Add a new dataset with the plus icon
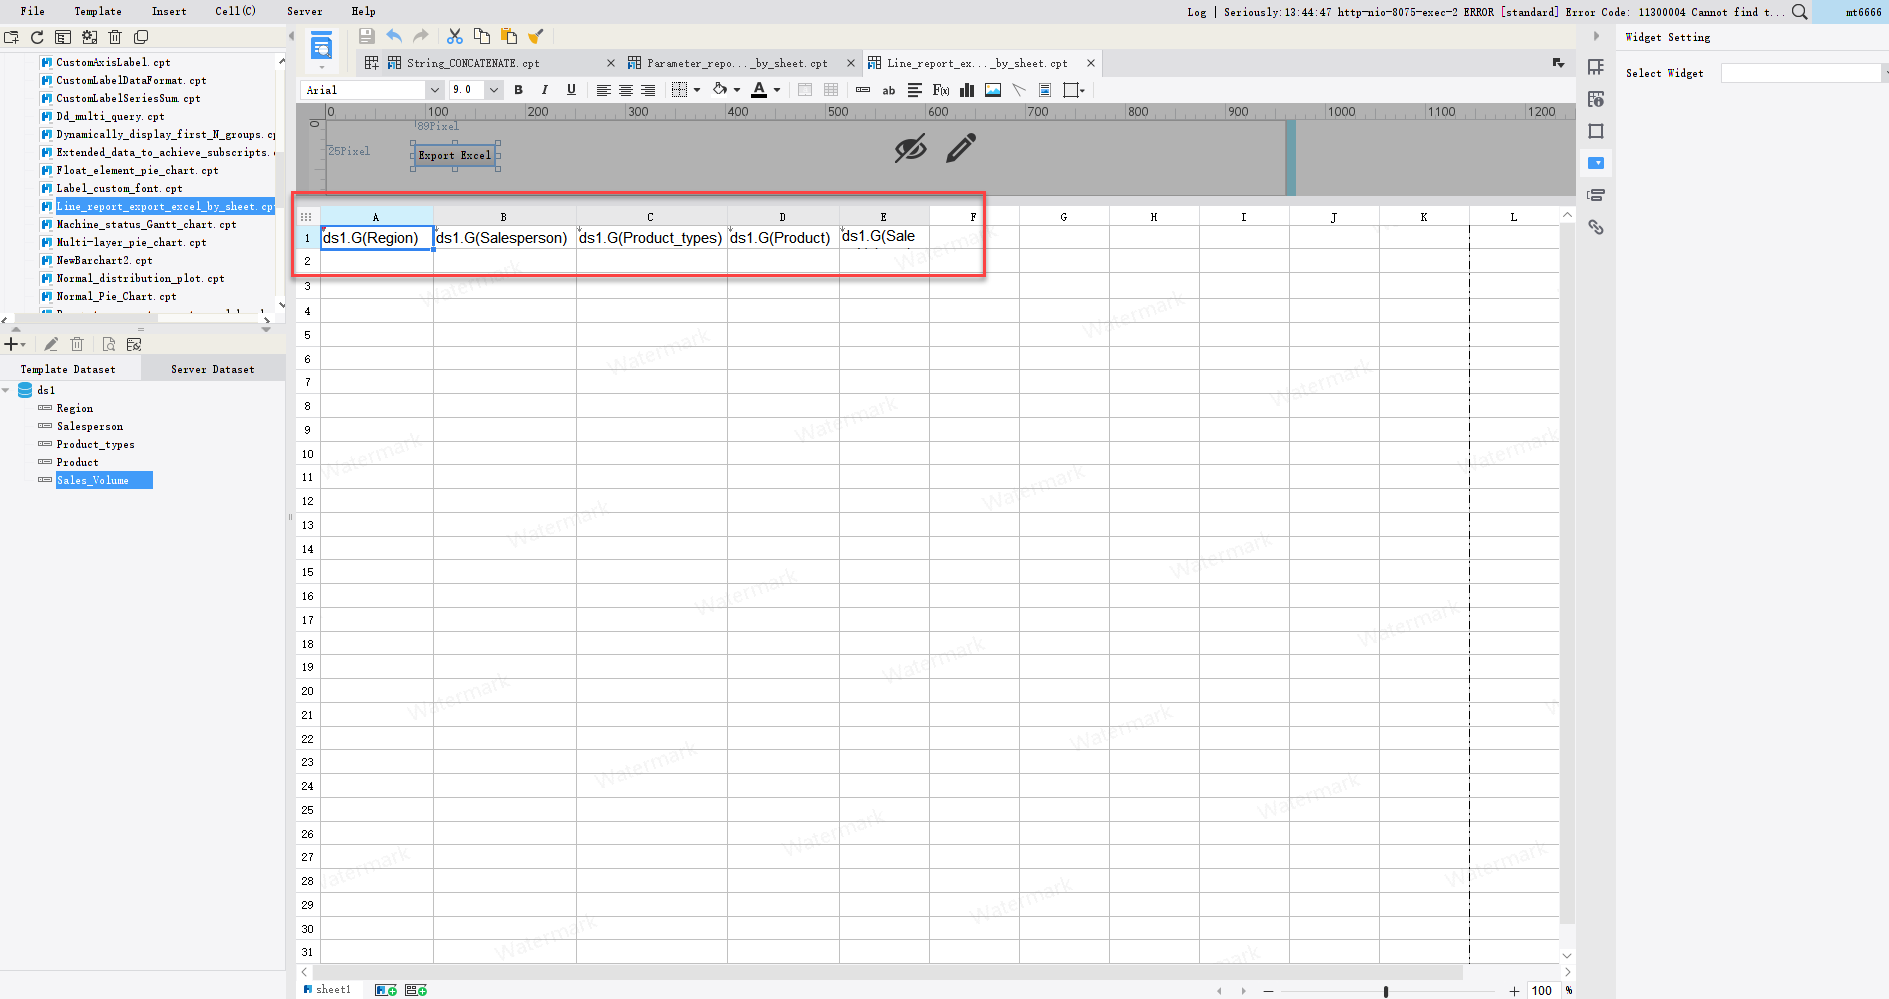Image resolution: width=1889 pixels, height=999 pixels. click(x=12, y=344)
